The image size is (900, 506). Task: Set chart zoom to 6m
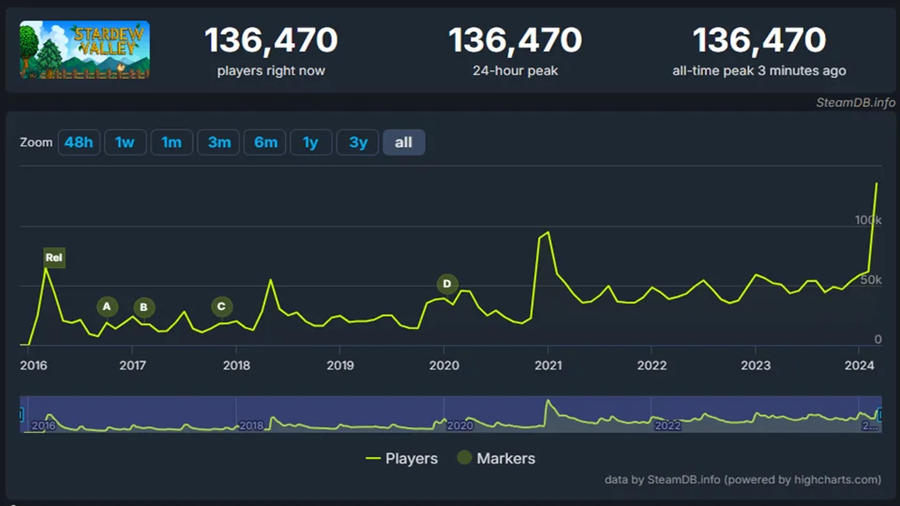pyautogui.click(x=265, y=142)
